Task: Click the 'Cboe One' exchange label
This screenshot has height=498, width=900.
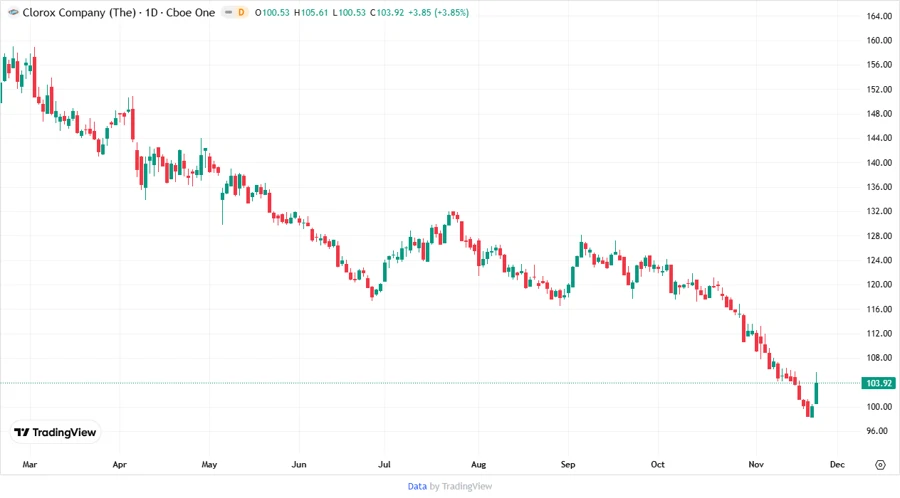Action: pos(191,12)
